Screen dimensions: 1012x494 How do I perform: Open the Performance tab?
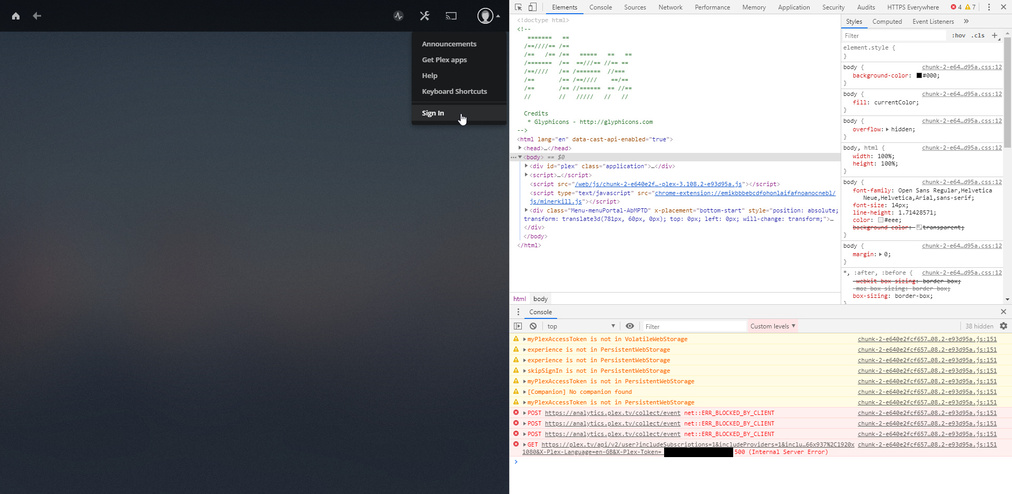point(713,7)
